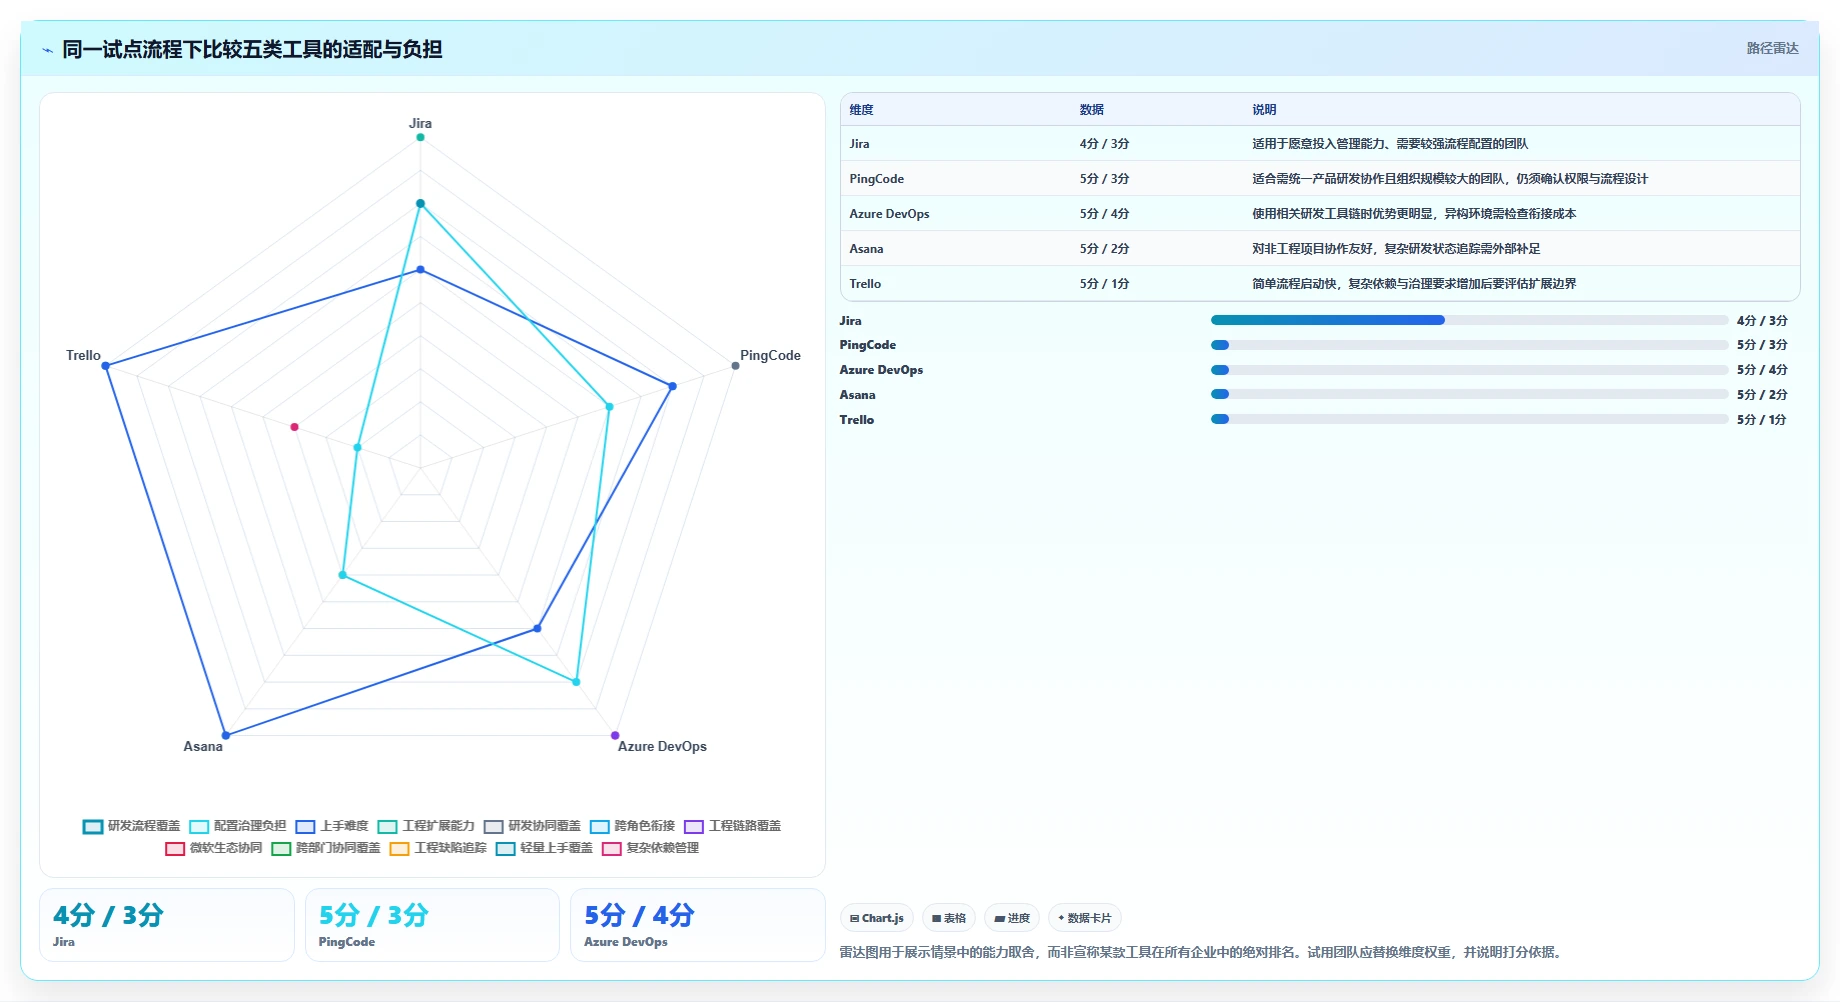Toggle the 微软生态协同 legend series

pos(214,848)
